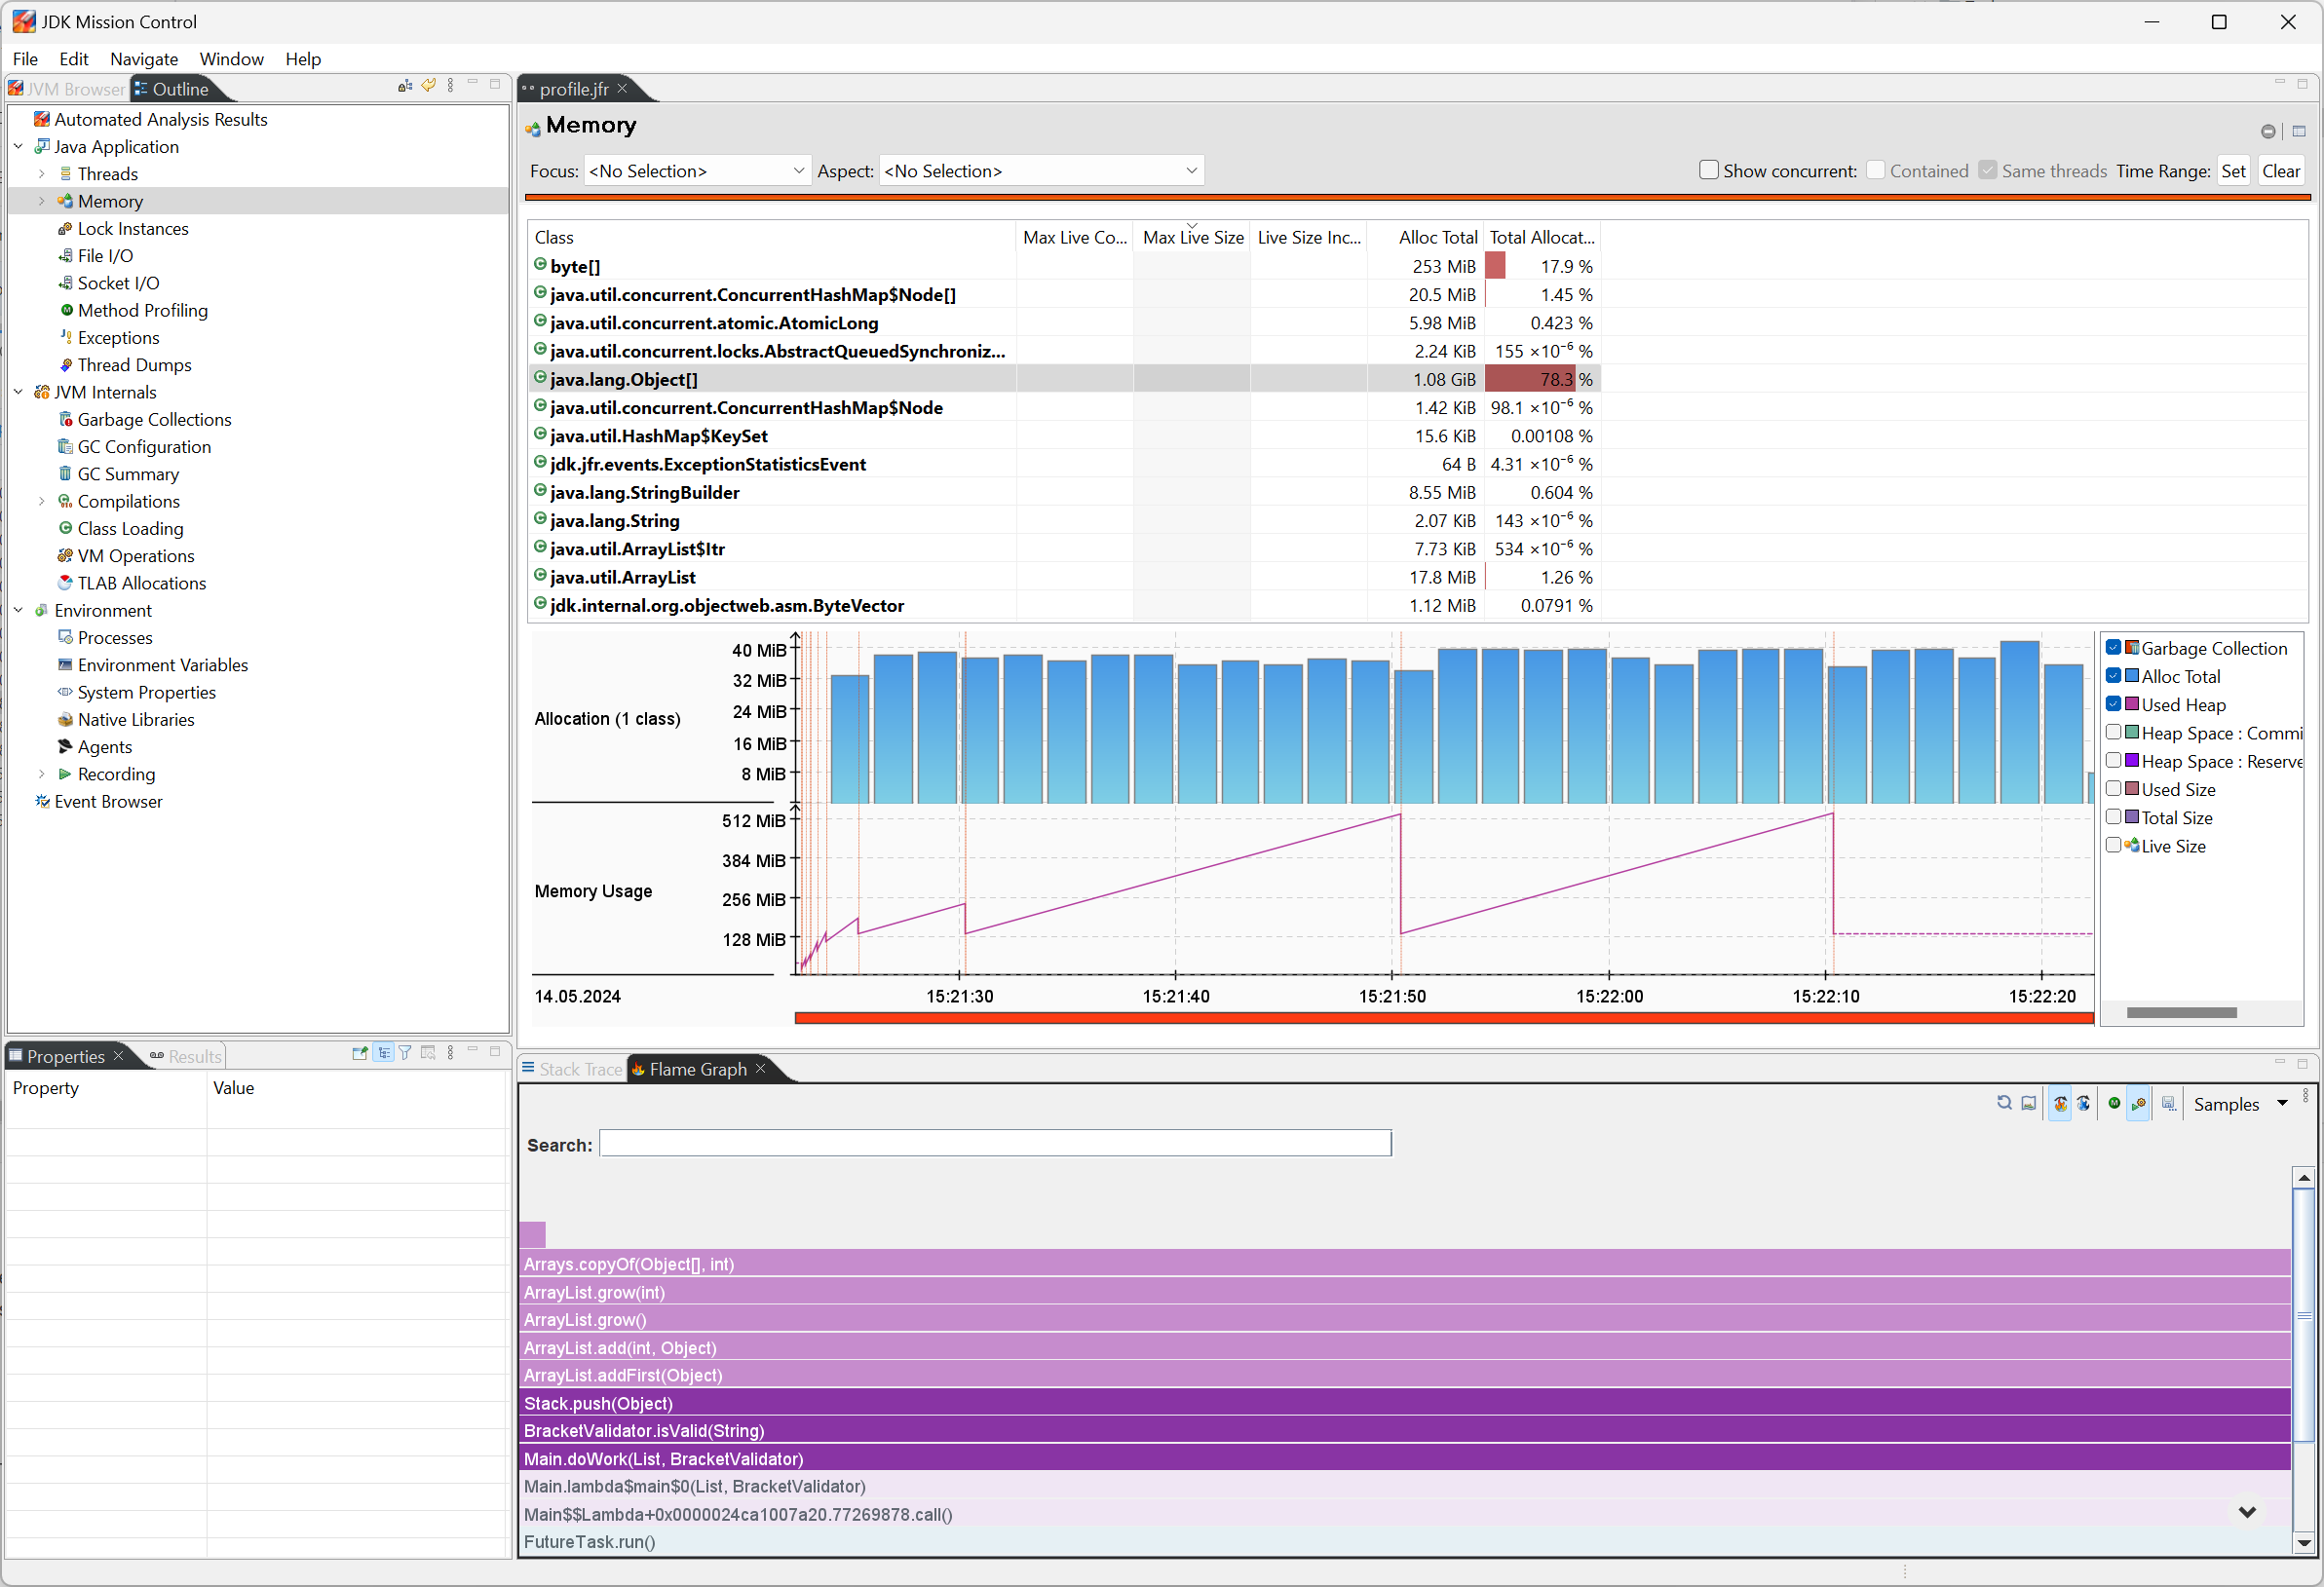The height and width of the screenshot is (1587, 2324).
Task: Enable the Show concurrent checkbox
Action: (1708, 170)
